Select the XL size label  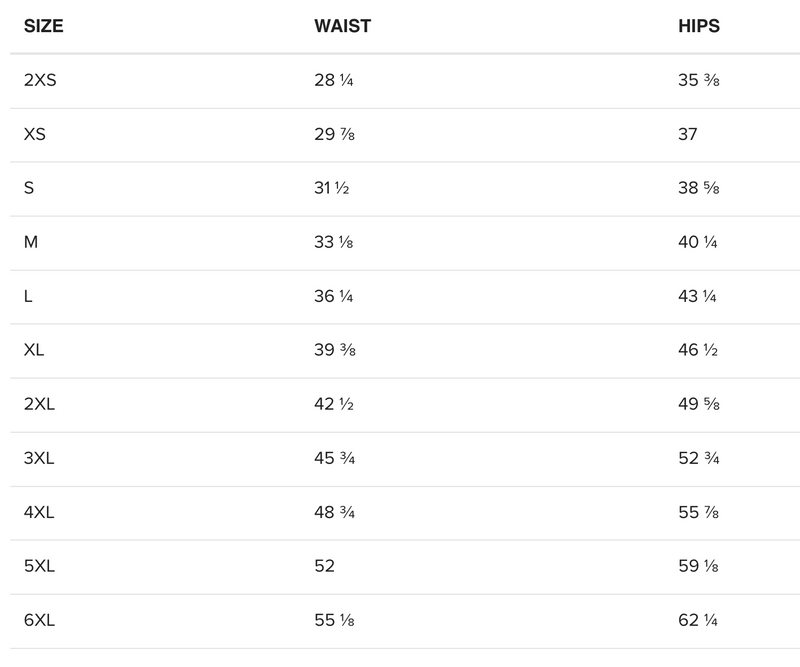tap(33, 351)
